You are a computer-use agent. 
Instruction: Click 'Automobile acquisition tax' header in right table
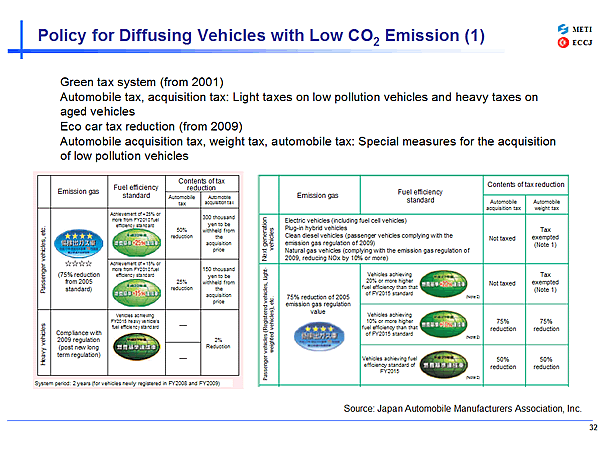(x=504, y=205)
